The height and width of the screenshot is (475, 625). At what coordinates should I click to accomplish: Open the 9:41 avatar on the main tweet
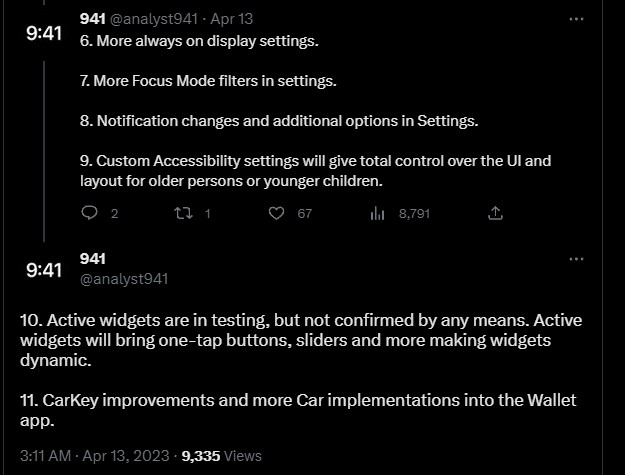pyautogui.click(x=44, y=270)
